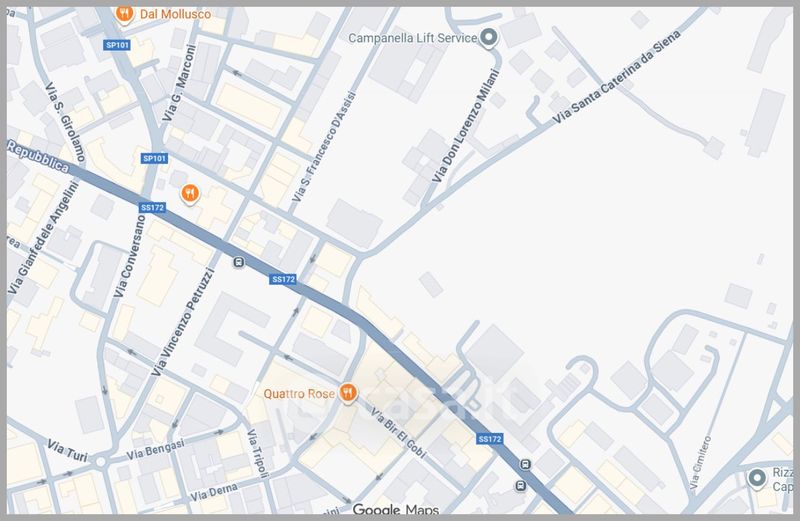The image size is (800, 521).
Task: Click the Via Turi street label
Action: (x=69, y=456)
